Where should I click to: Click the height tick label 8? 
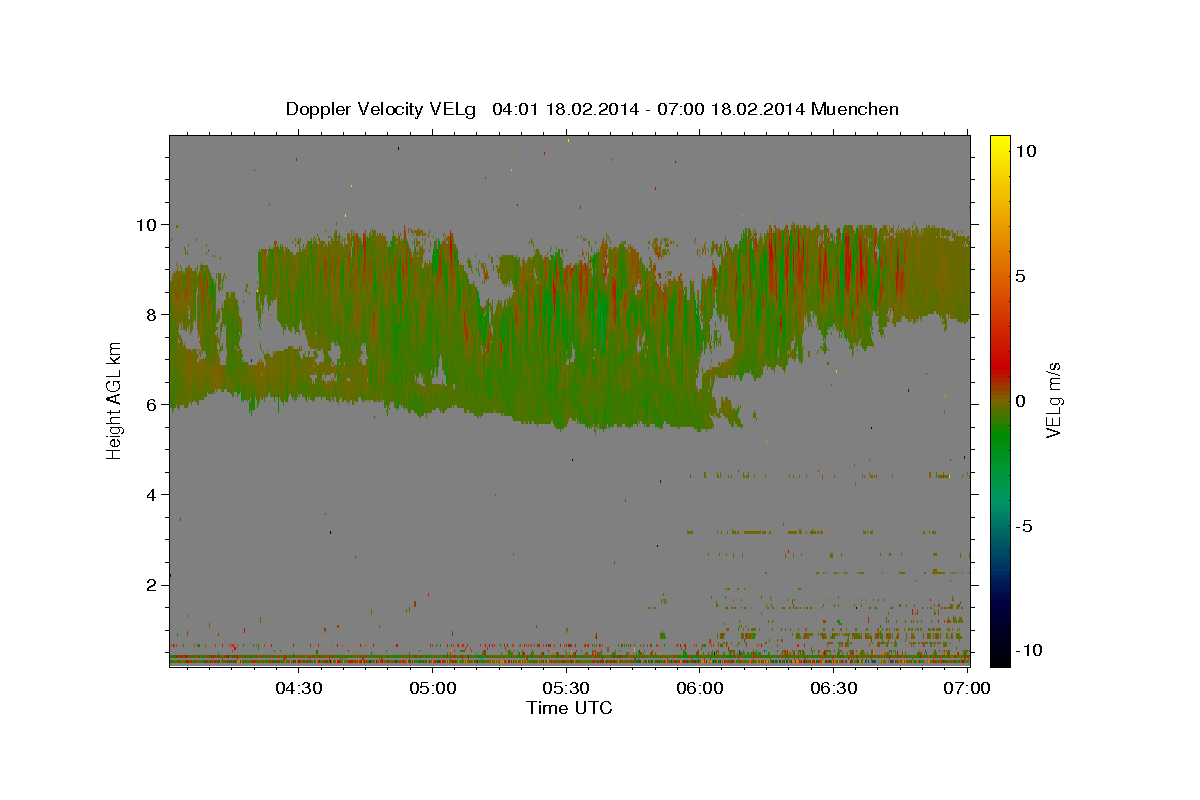[x=153, y=314]
